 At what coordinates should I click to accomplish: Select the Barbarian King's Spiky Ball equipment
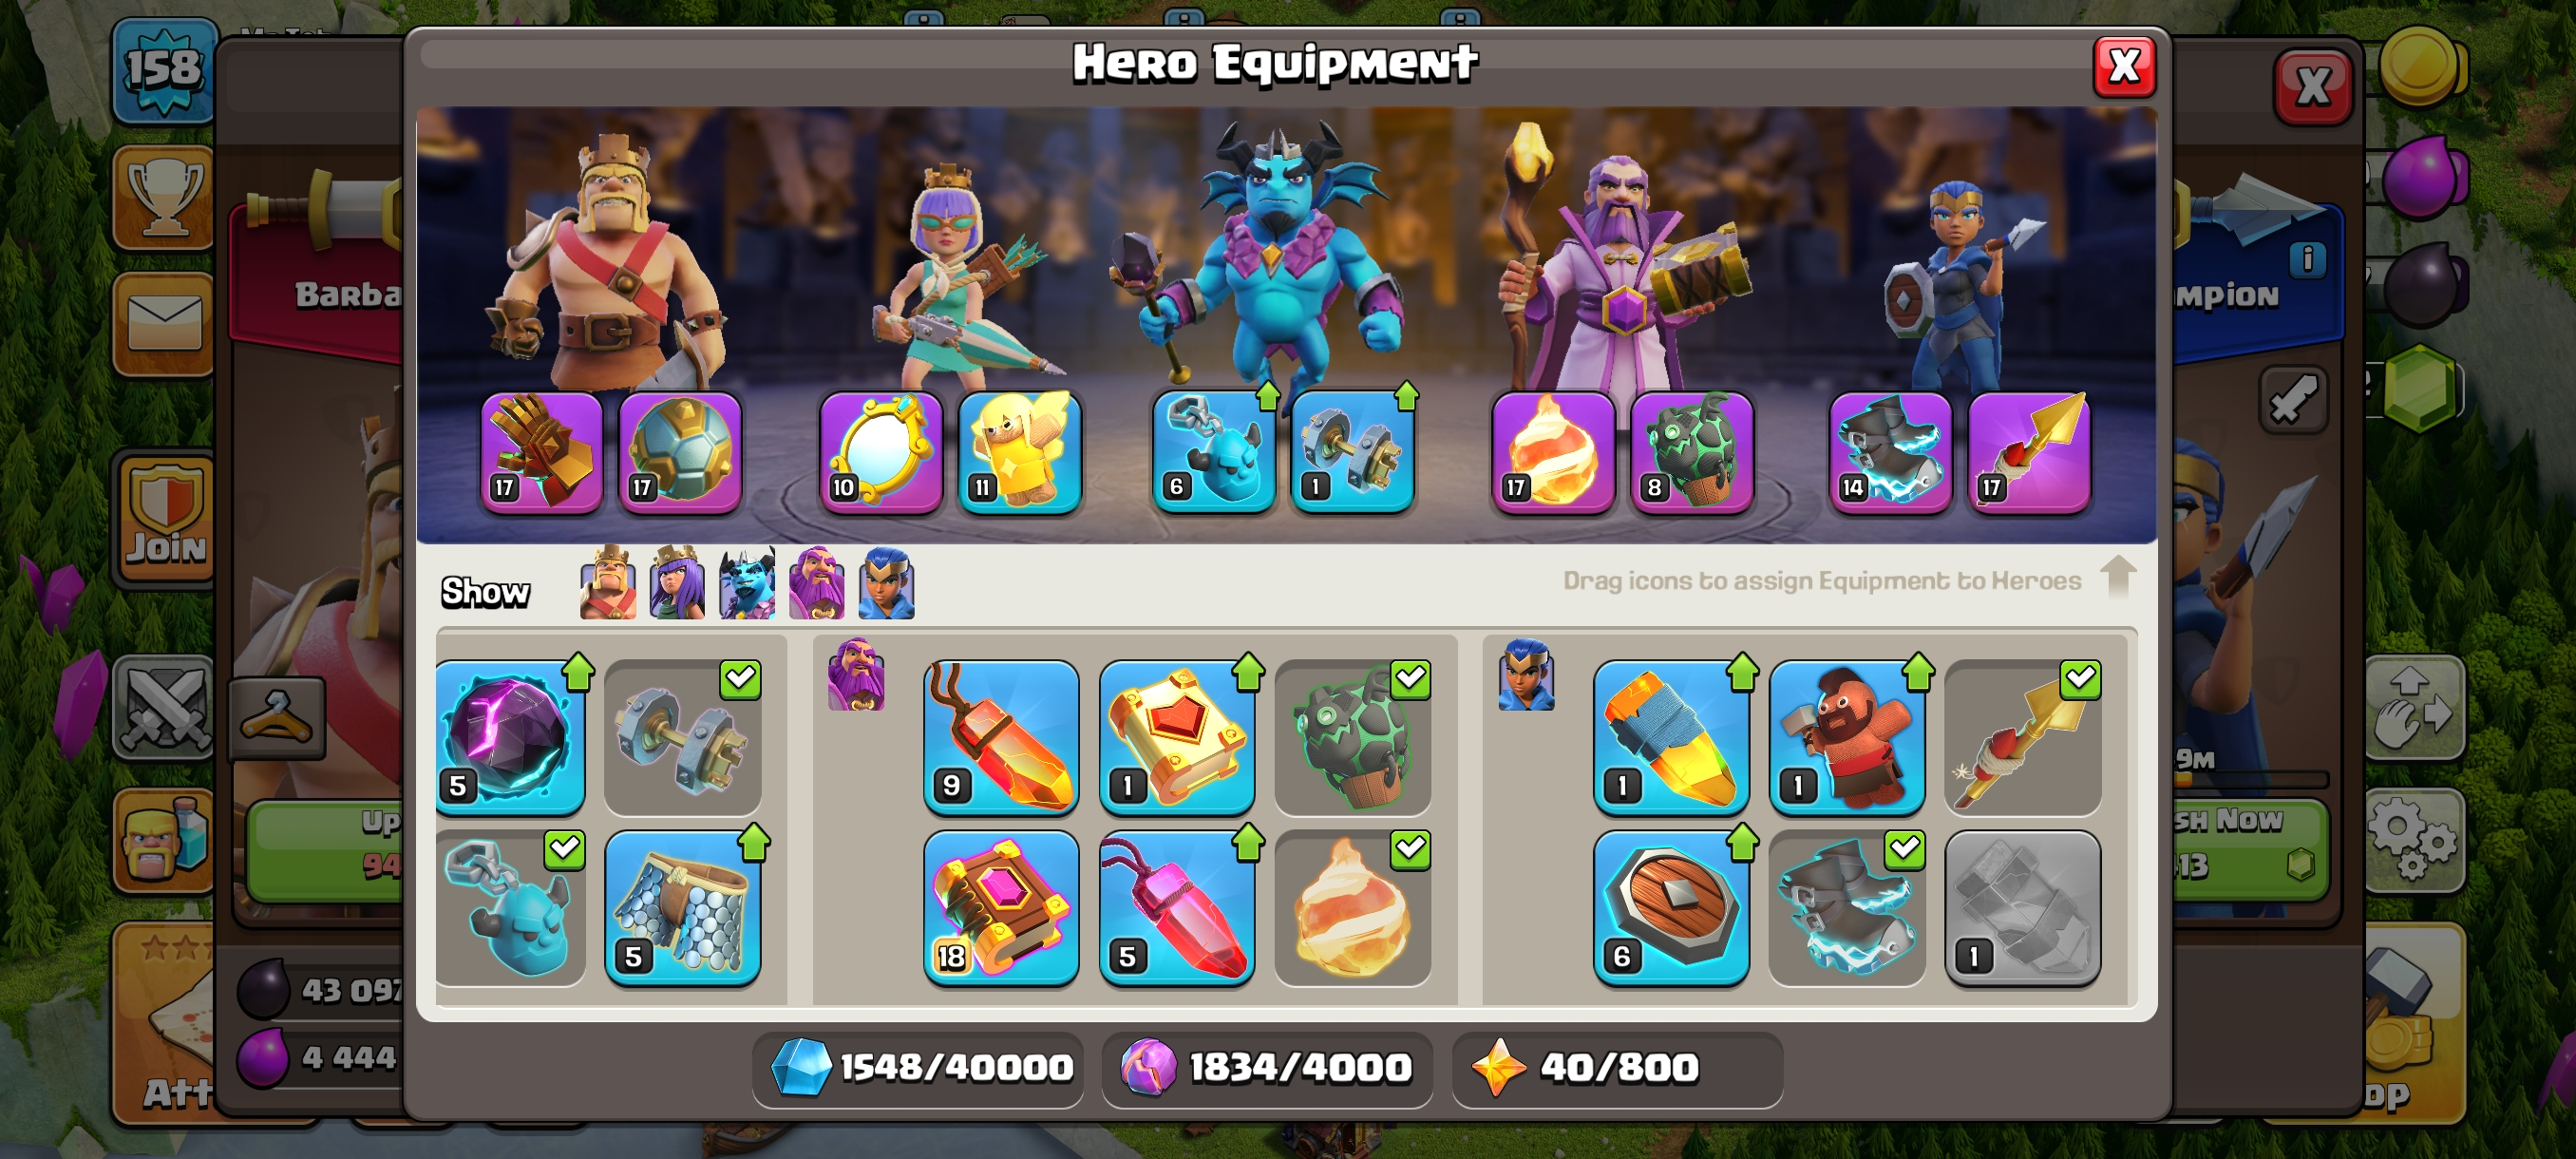click(680, 453)
